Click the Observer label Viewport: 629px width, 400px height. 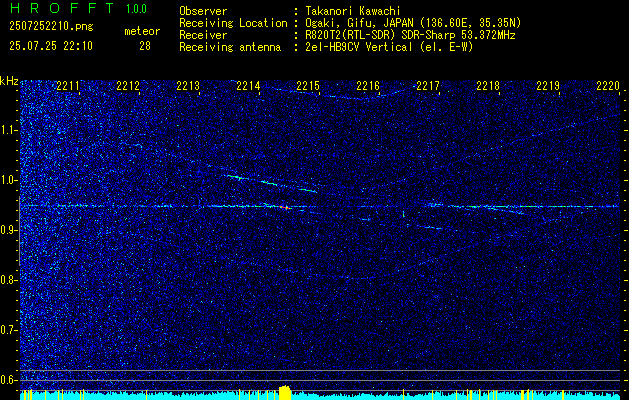coord(203,11)
